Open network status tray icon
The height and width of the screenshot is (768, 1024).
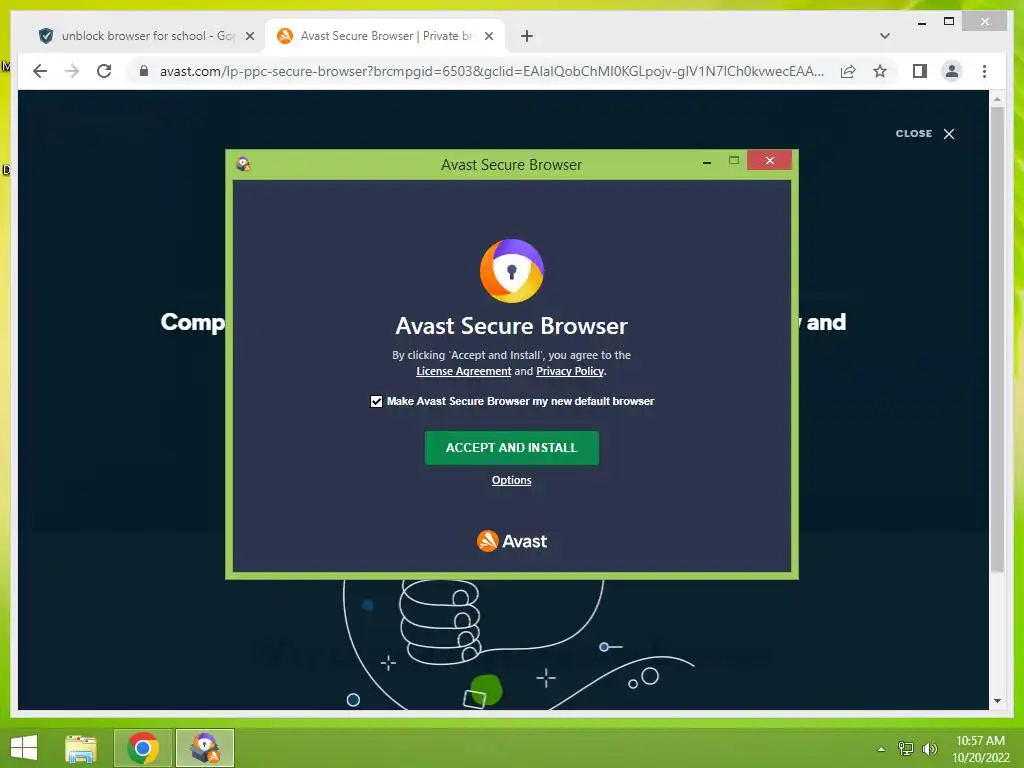tap(906, 748)
